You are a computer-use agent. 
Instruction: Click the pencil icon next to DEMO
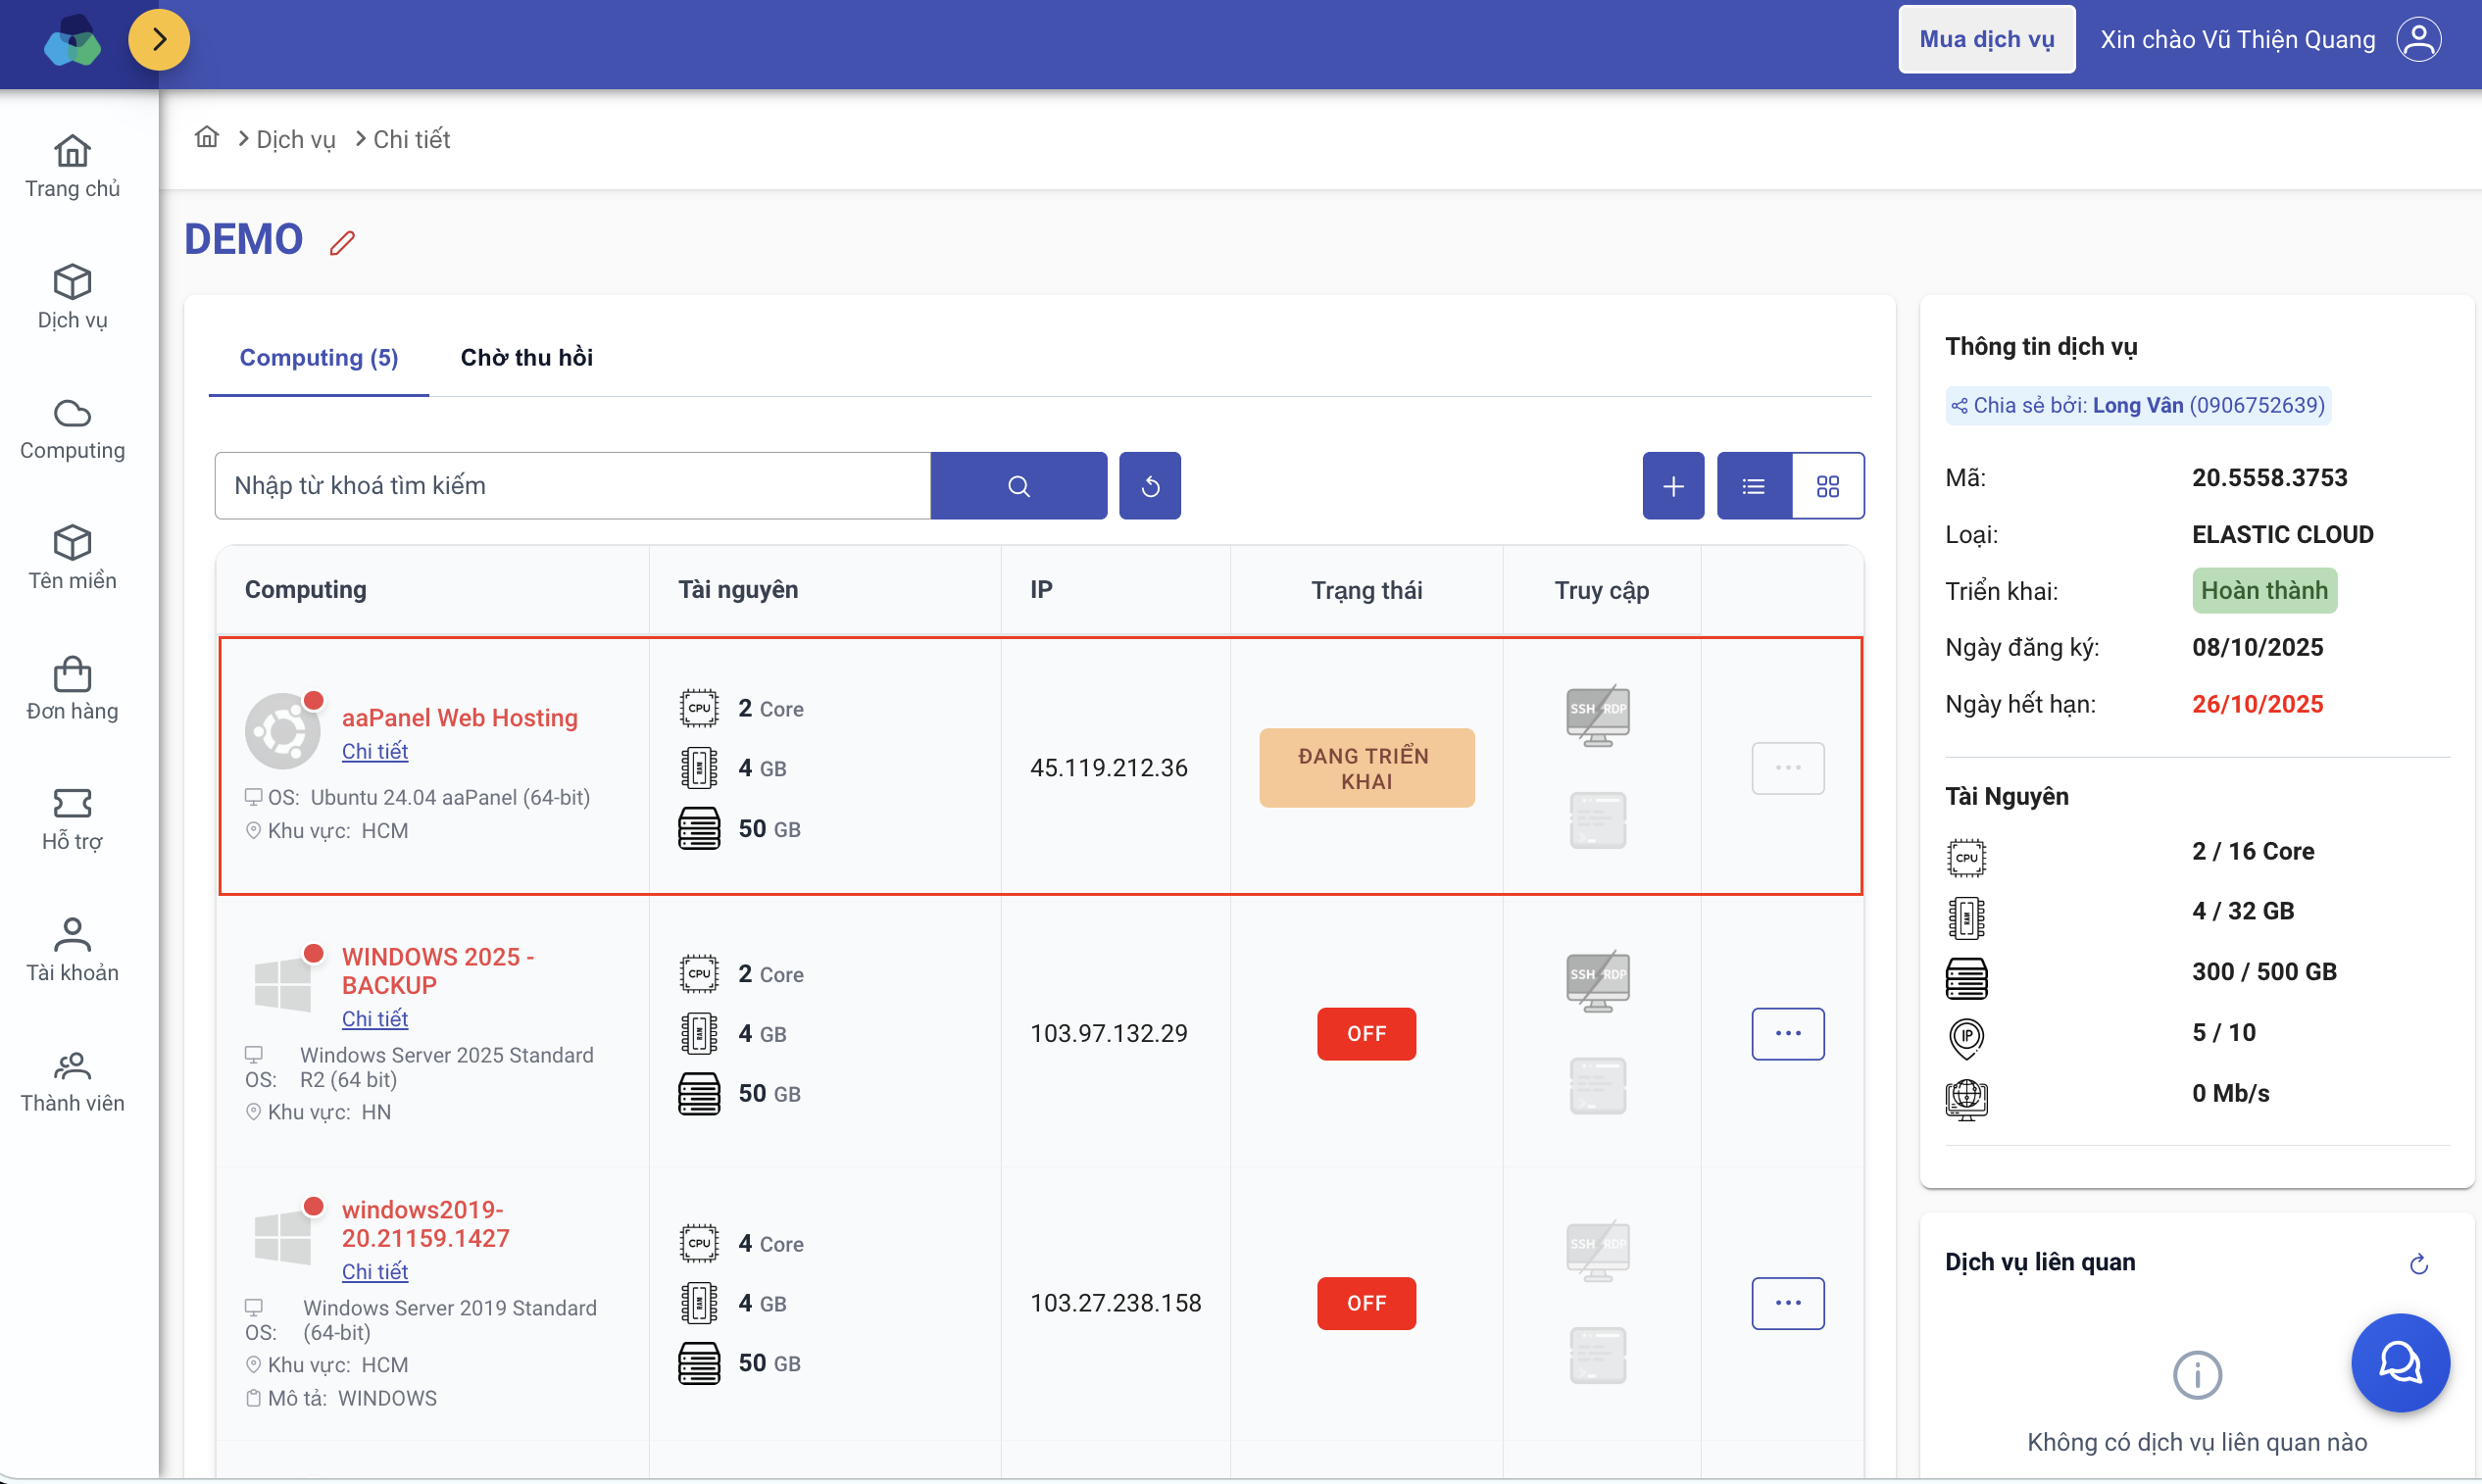pos(342,243)
